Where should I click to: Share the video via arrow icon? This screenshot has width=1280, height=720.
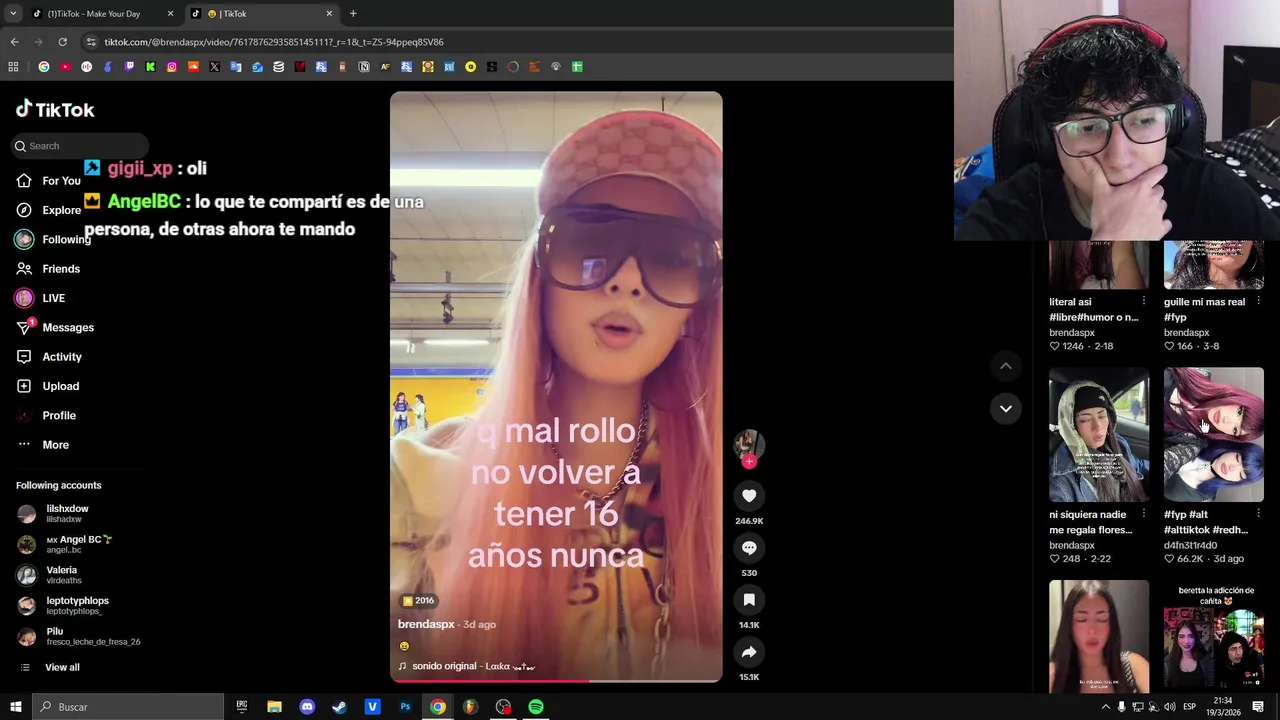point(749,652)
